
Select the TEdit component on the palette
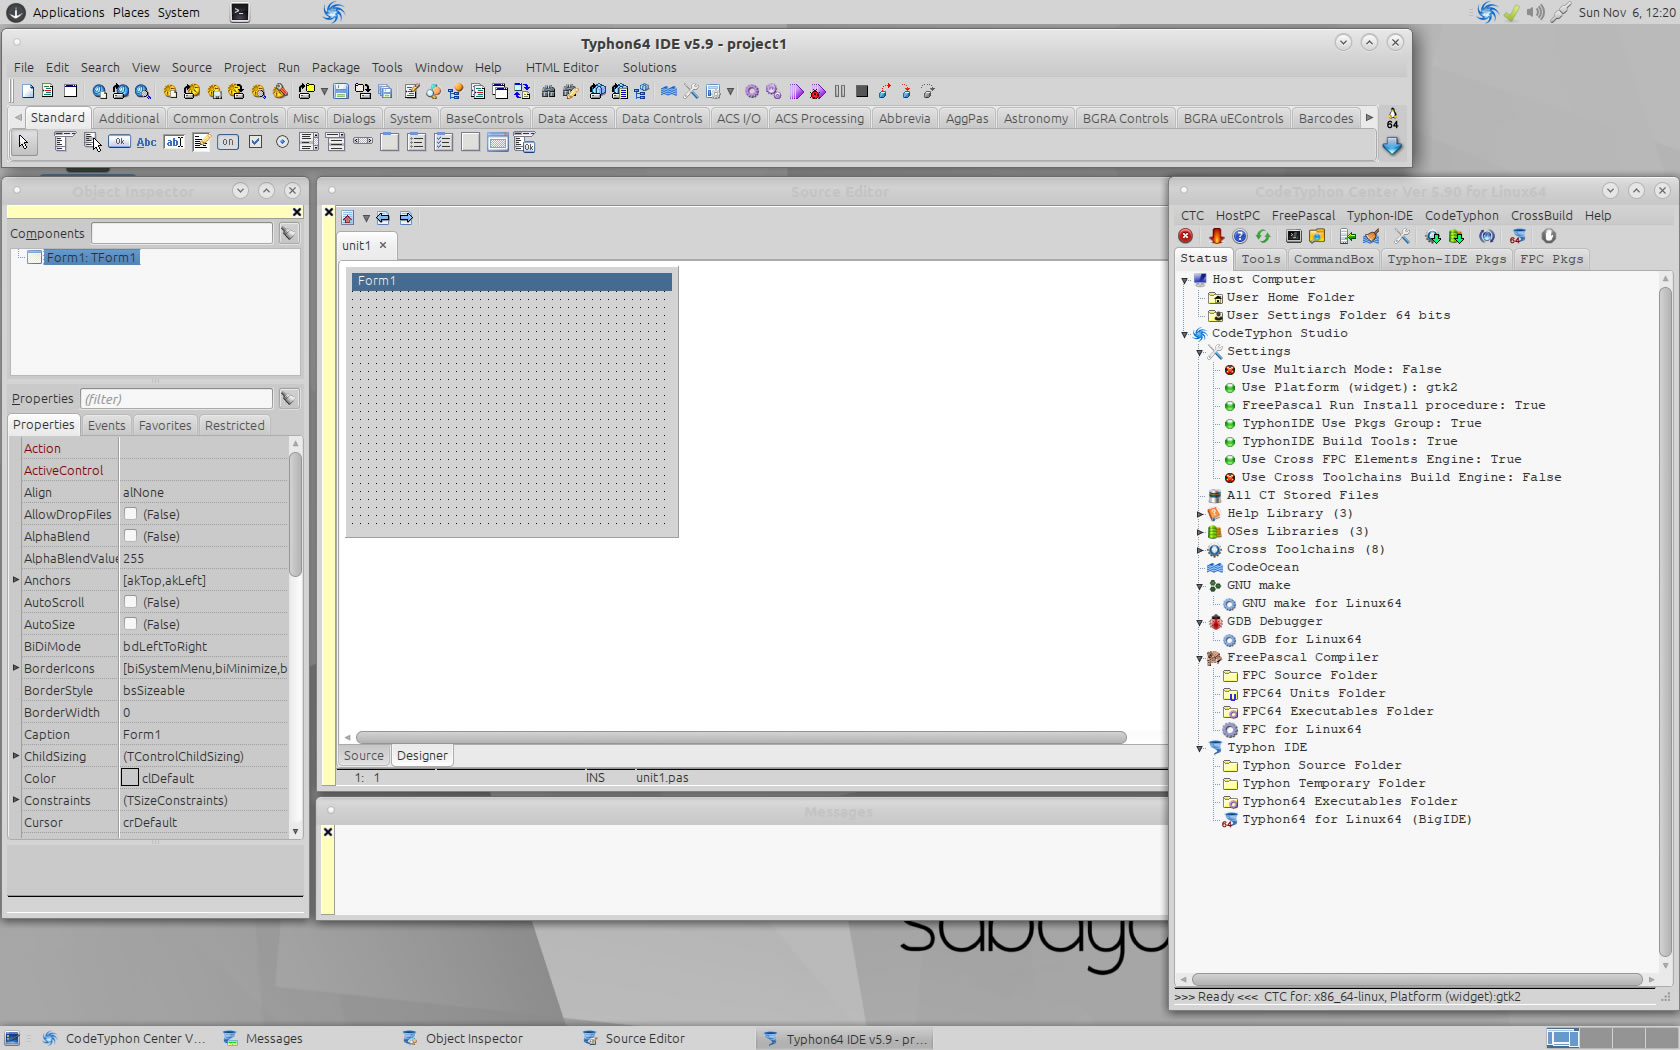click(x=174, y=142)
